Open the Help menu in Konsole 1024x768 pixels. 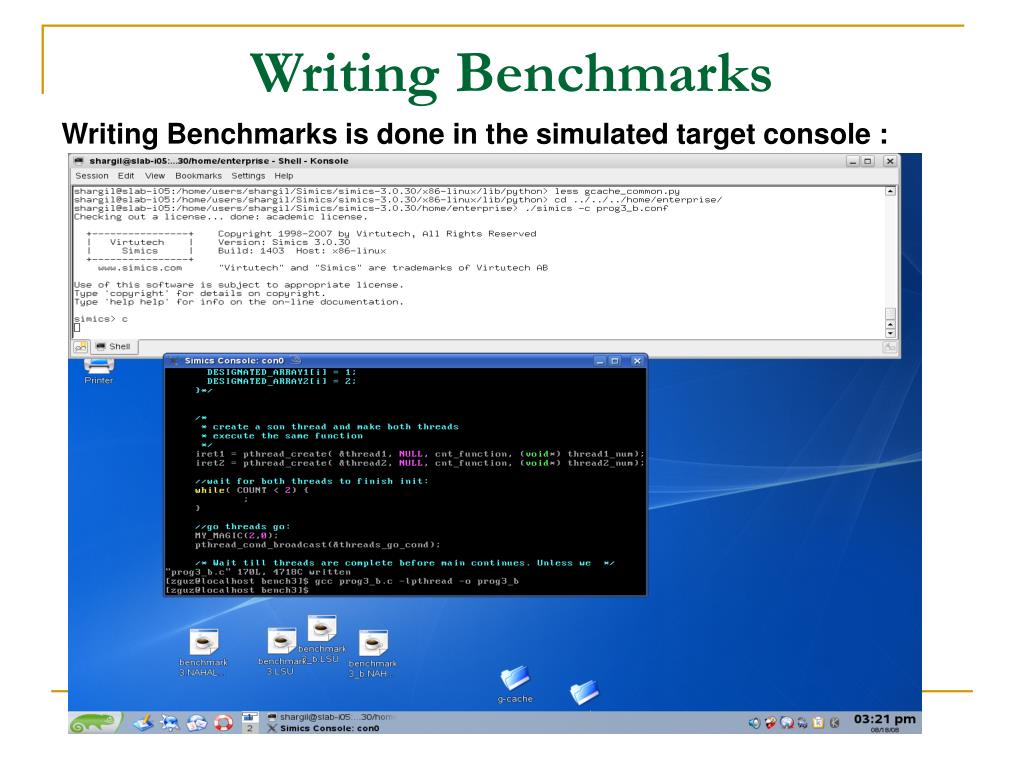point(283,176)
